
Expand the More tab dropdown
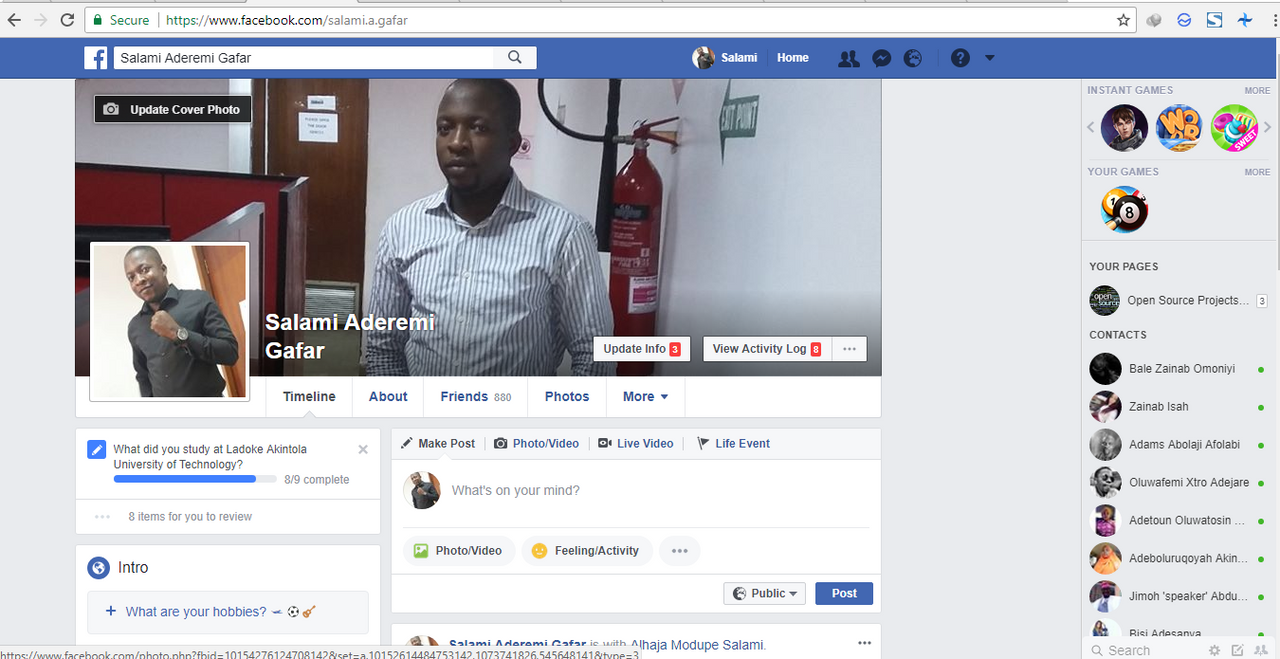coord(645,397)
